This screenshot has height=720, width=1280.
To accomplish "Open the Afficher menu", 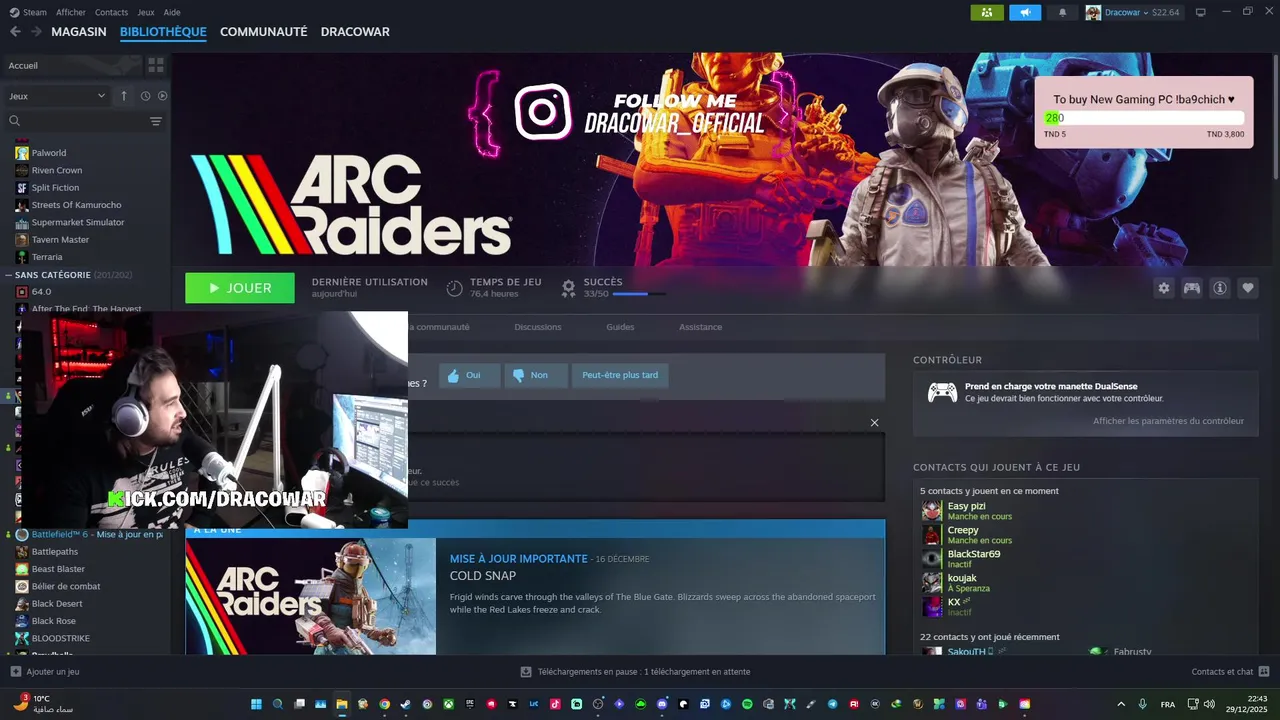I will 71,12.
